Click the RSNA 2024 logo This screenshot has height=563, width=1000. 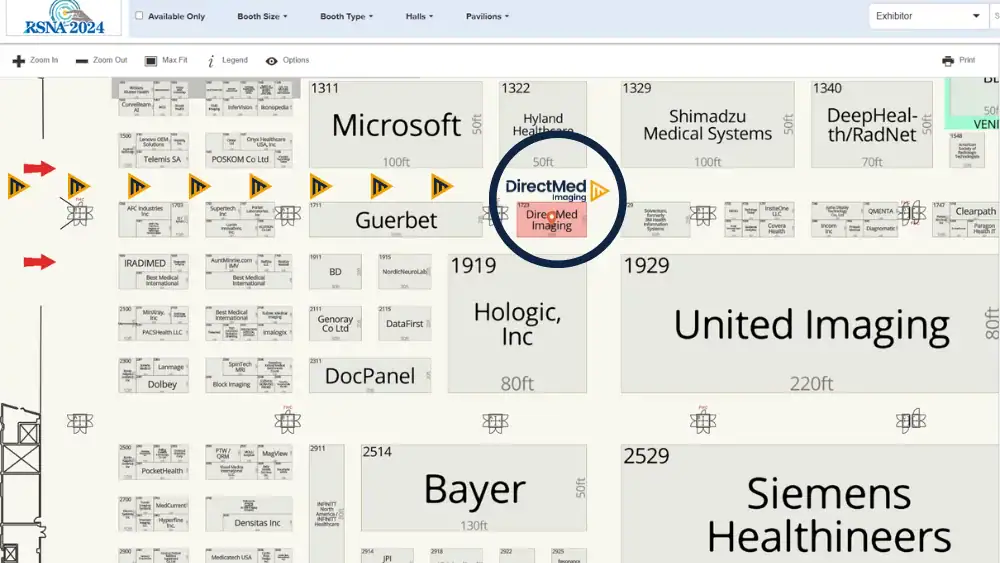click(x=64, y=17)
